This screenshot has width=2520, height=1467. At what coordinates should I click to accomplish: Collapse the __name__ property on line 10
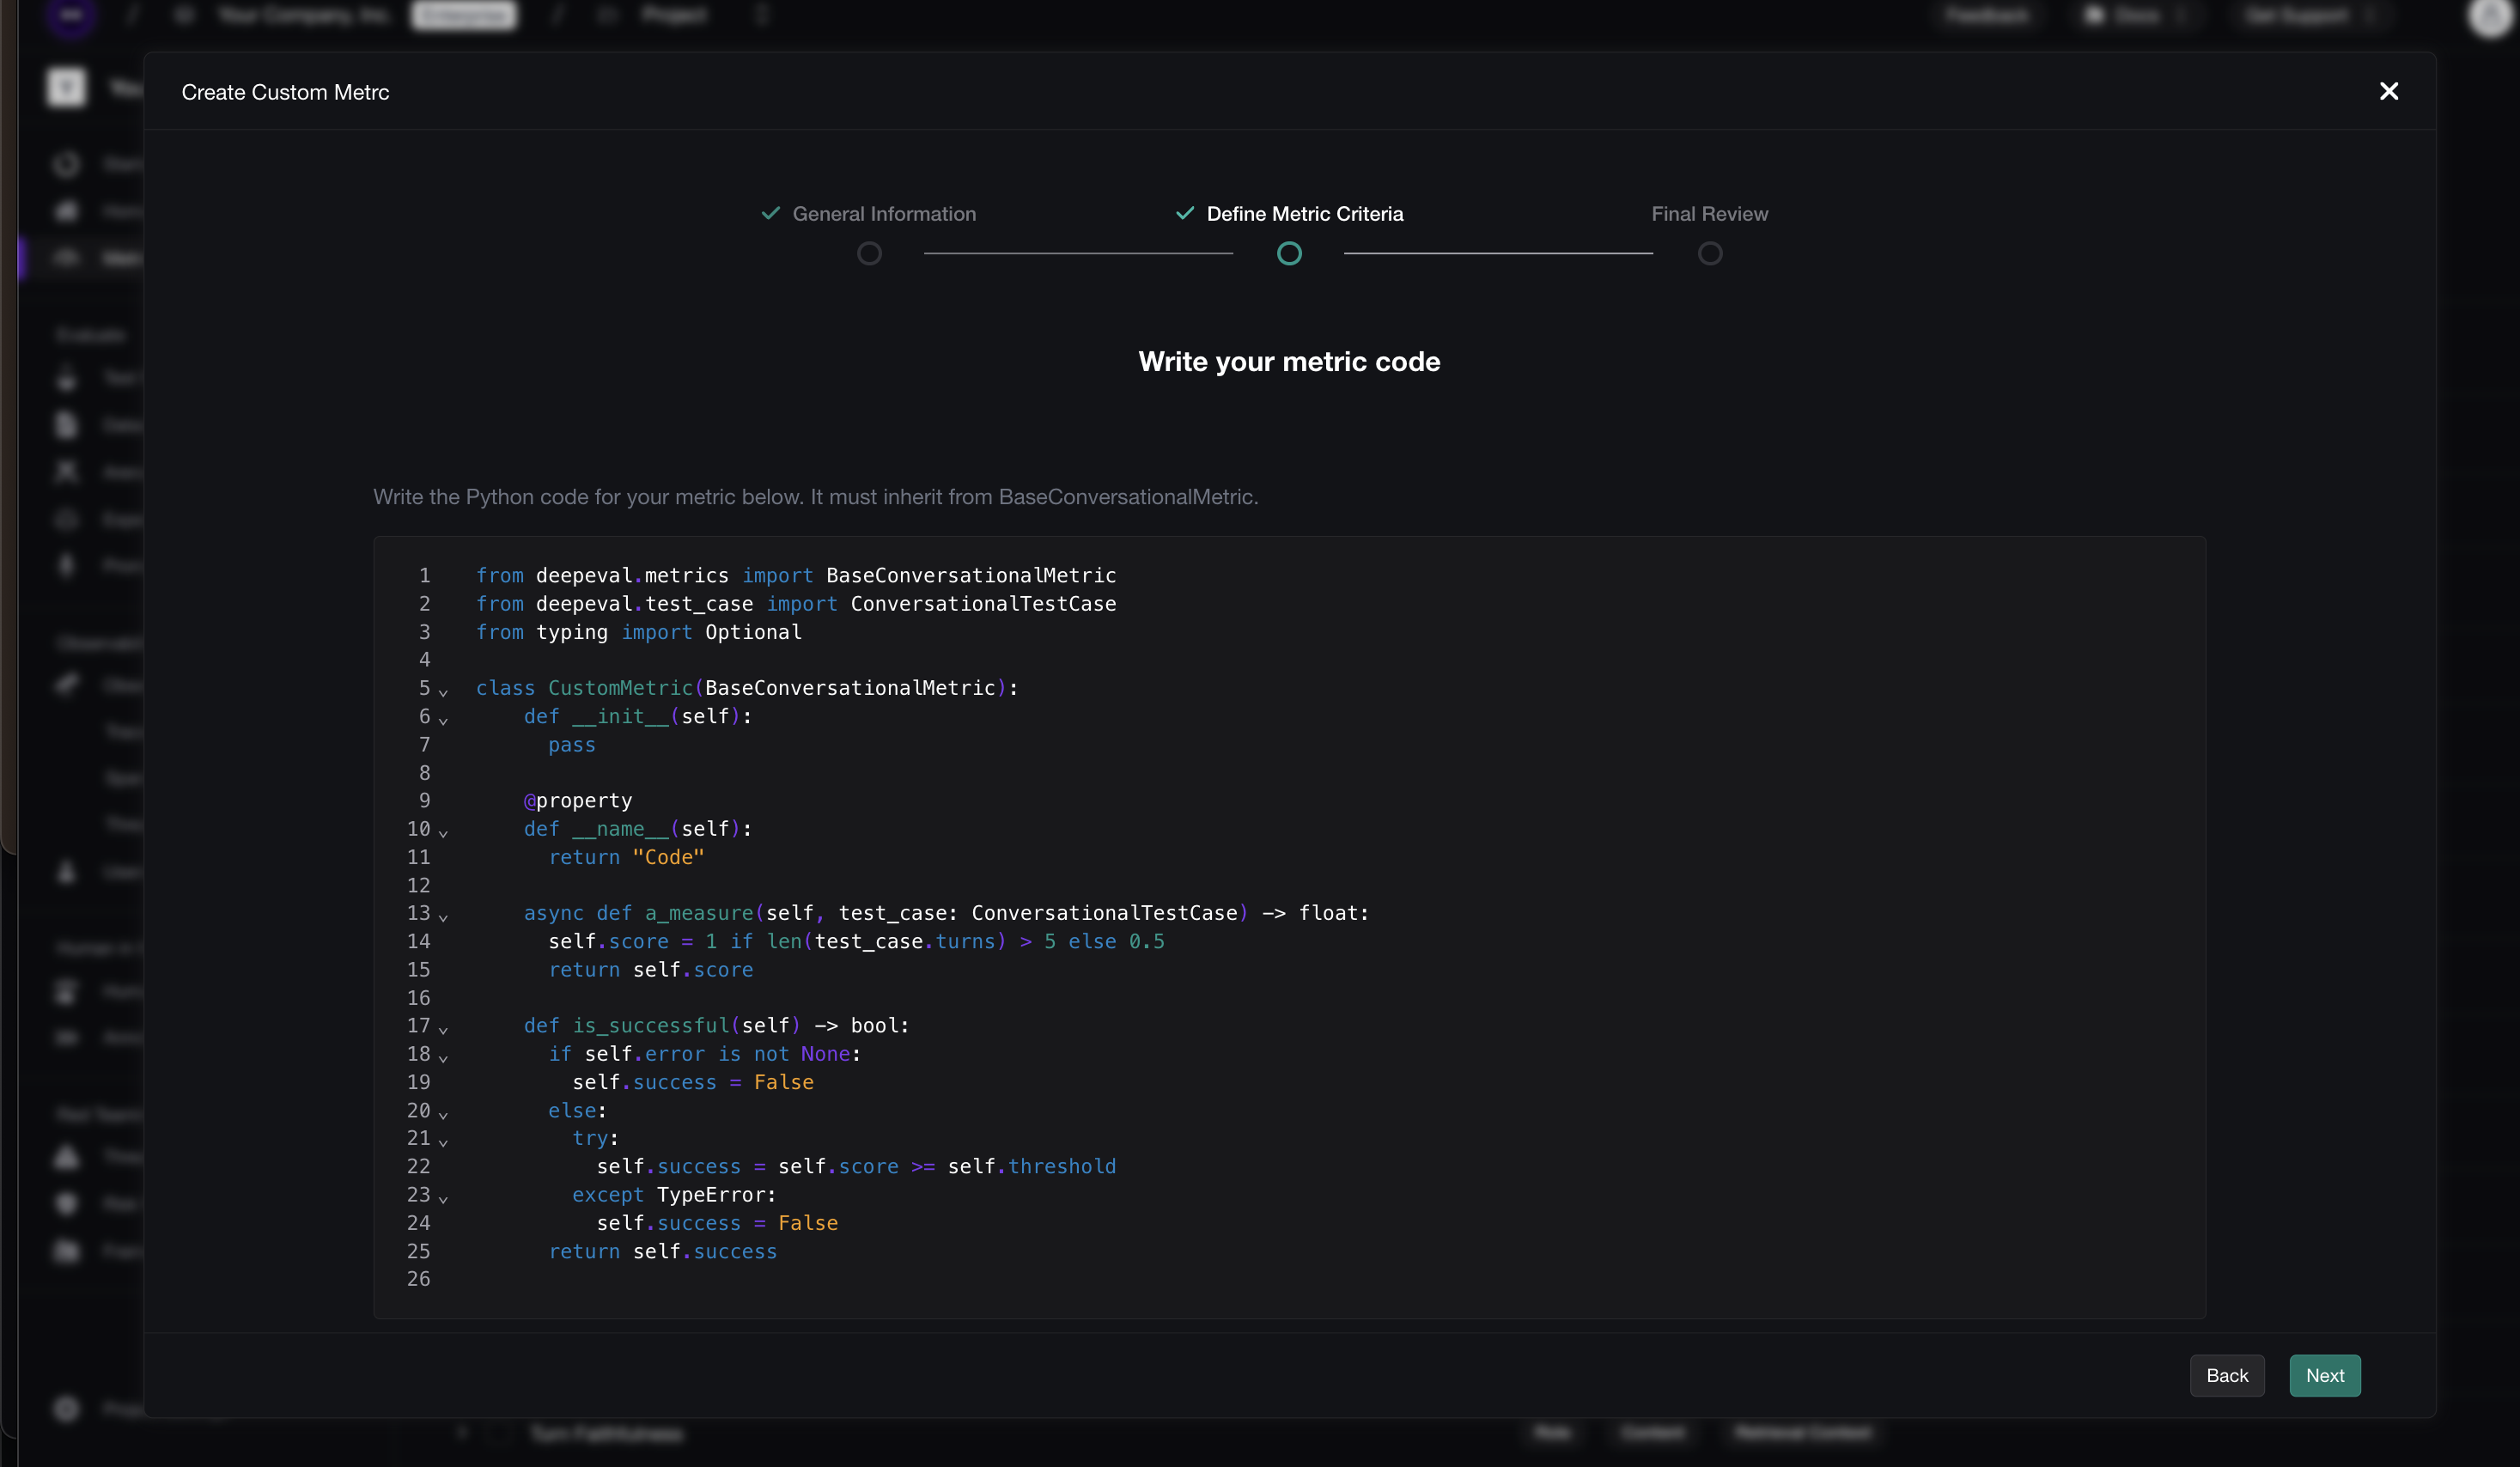tap(443, 832)
